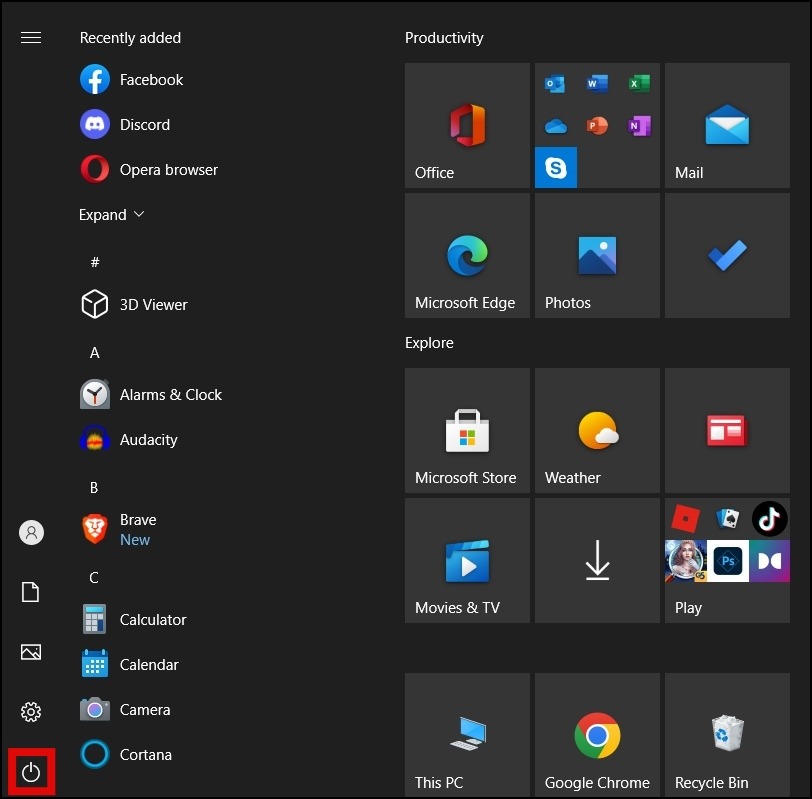Click the Microsoft Store tile

pyautogui.click(x=467, y=430)
